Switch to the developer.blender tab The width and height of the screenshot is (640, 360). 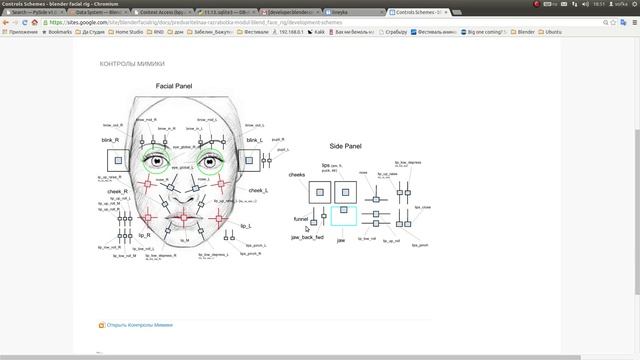(x=289, y=12)
